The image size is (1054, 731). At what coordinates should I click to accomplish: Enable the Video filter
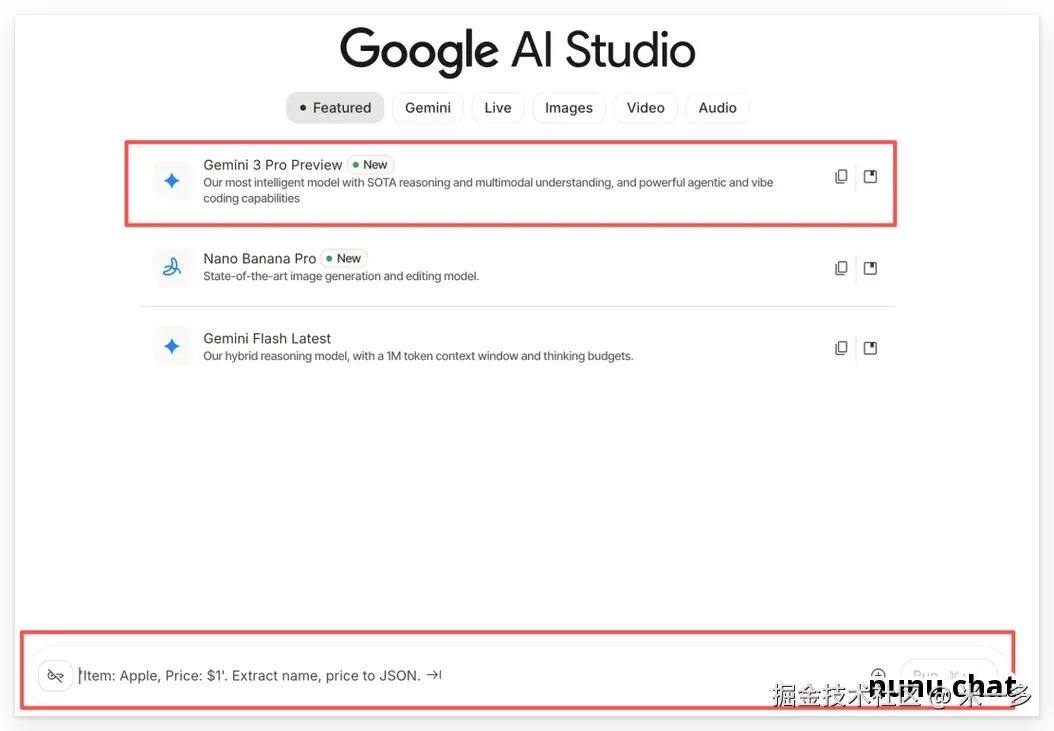pos(645,107)
